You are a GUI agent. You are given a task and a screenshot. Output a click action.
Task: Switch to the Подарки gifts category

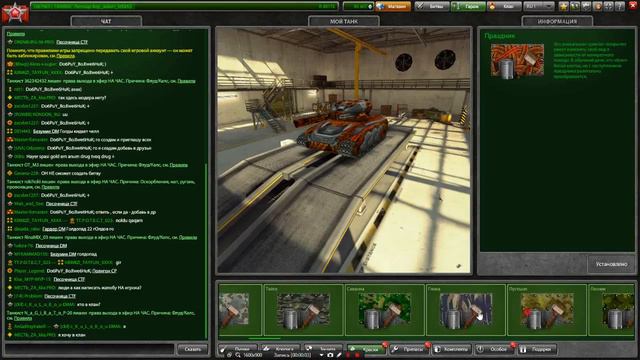point(538,349)
